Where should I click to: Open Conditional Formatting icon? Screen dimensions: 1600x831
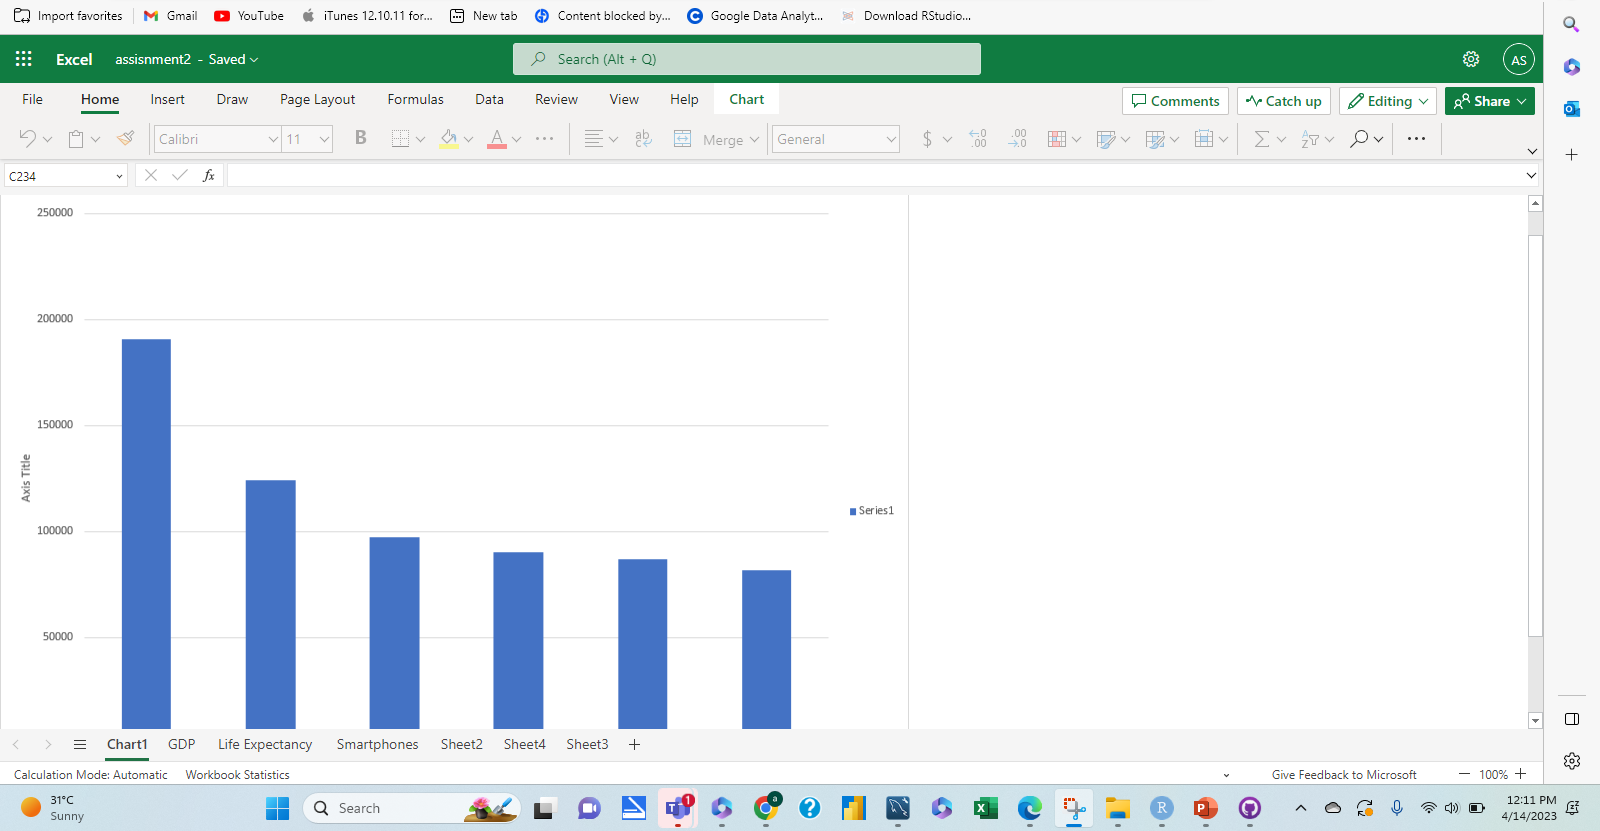click(x=1057, y=139)
